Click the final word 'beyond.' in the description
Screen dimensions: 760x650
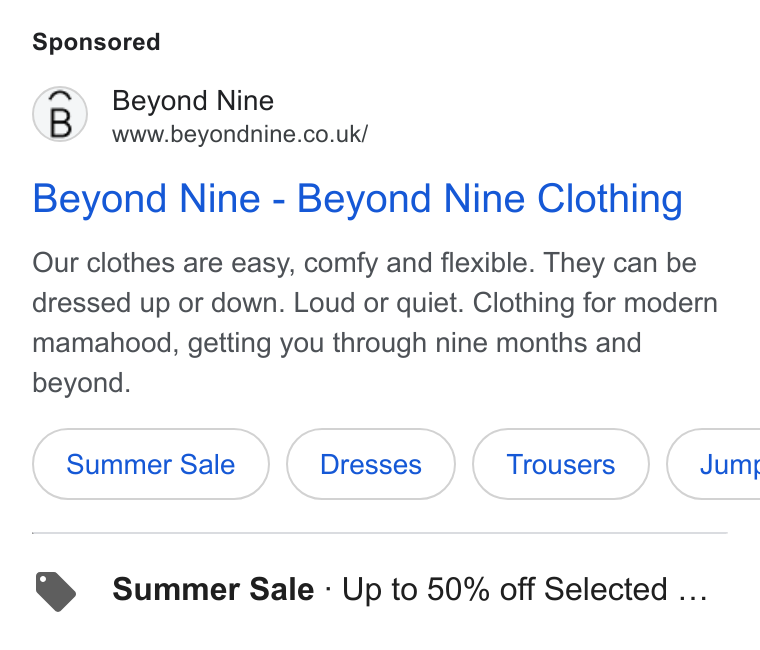pyautogui.click(x=81, y=383)
